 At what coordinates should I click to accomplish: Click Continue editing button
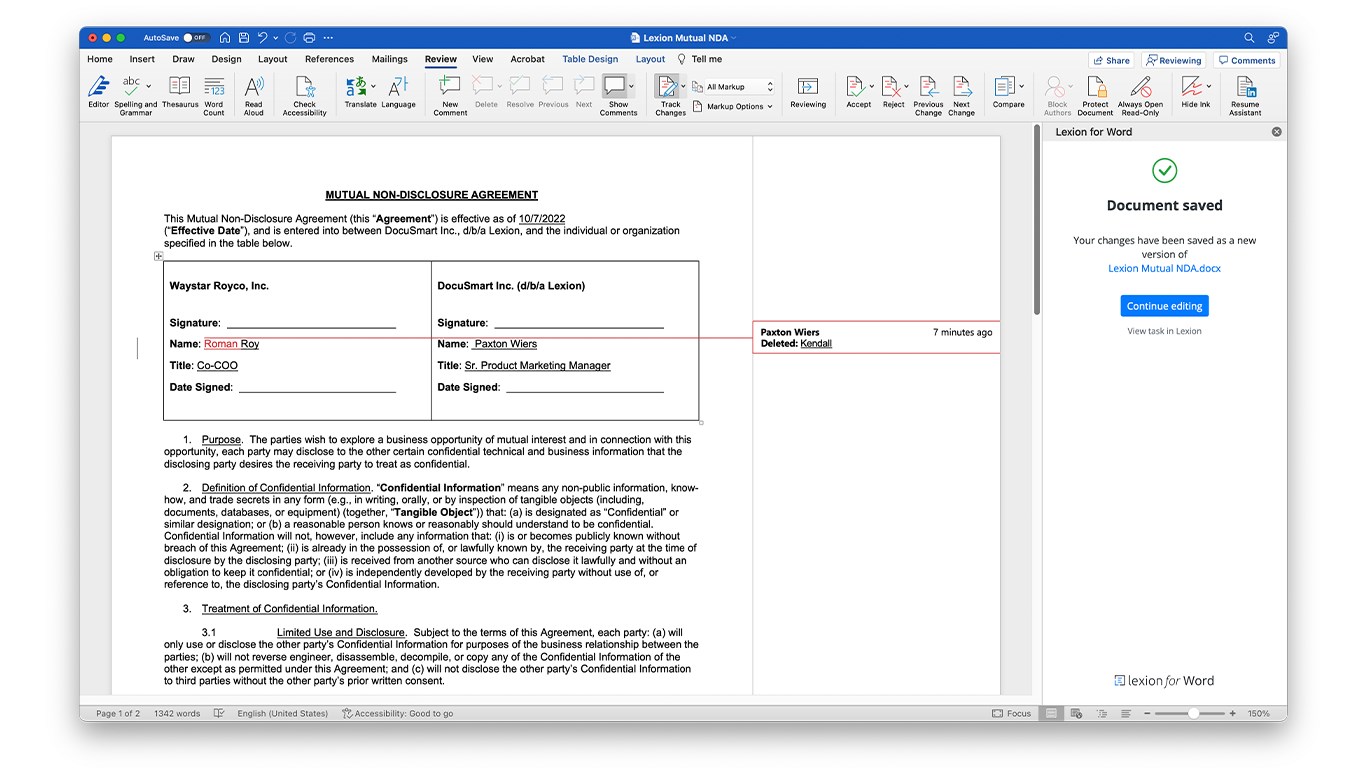(x=1164, y=306)
